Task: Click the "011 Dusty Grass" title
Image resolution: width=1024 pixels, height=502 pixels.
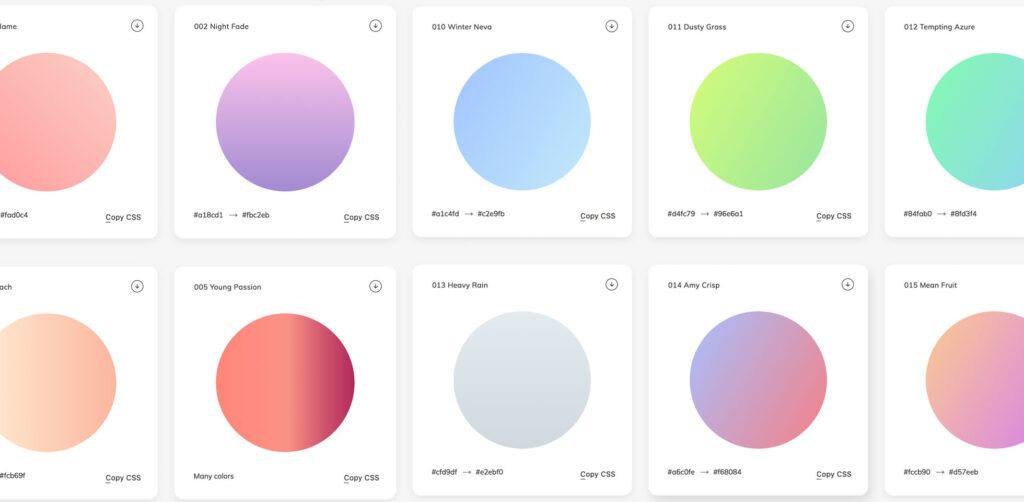Action: (697, 27)
